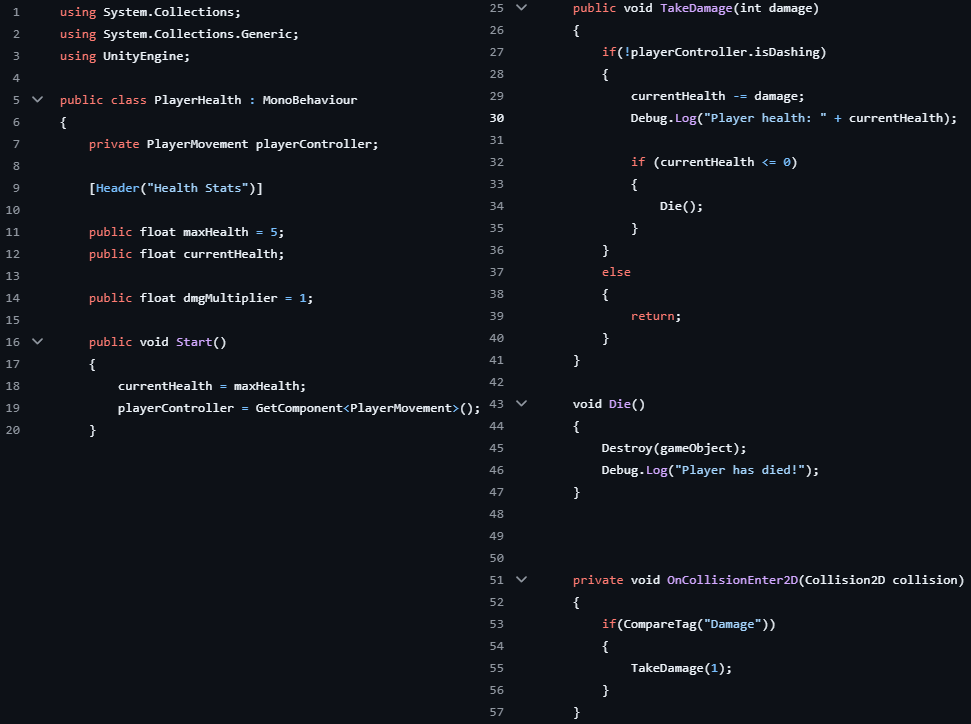Click the "Health Stats" string
Screen dimensions: 971x724
(x=197, y=188)
